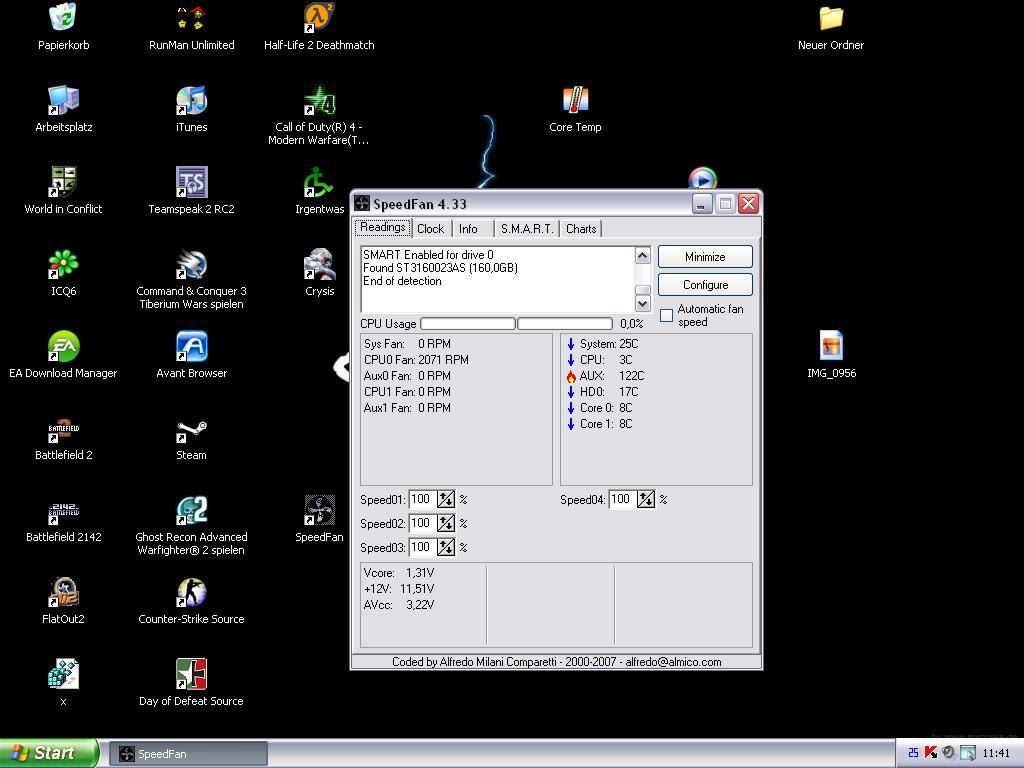Click the Speed03 value field
Screen dimensions: 1024x768
tap(423, 547)
